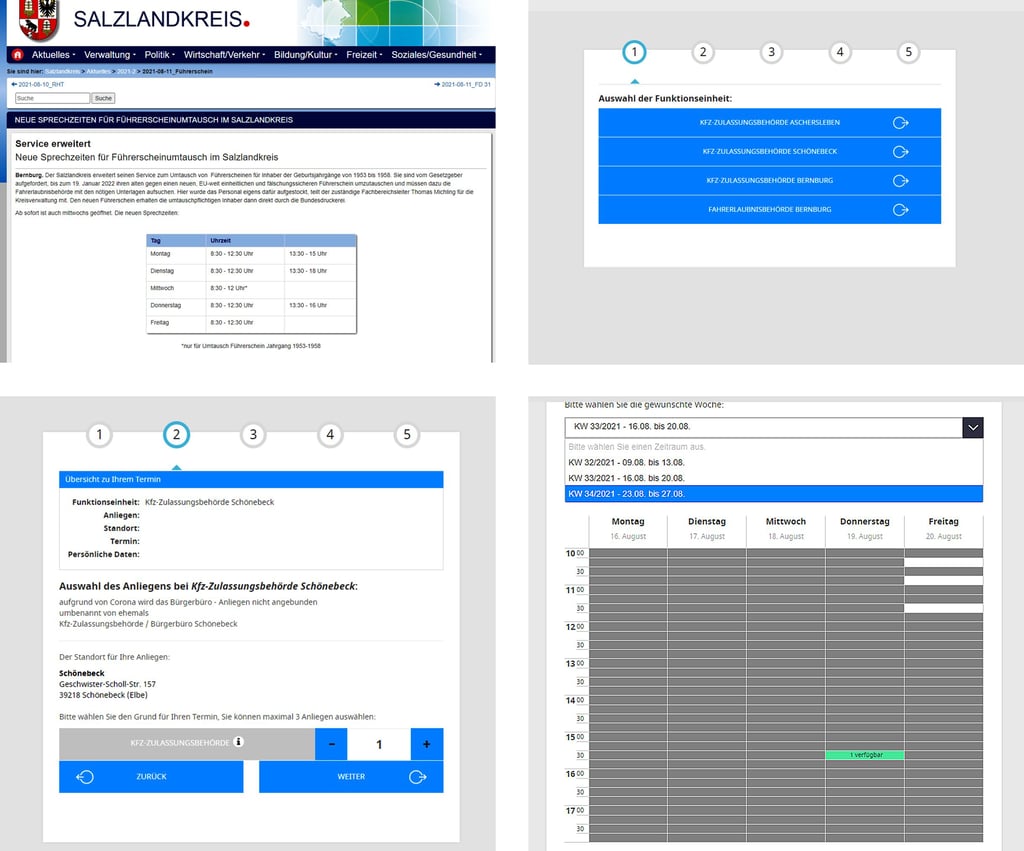
Task: Select Kfz-Zulassungsbehörde Aschersleben
Action: point(769,123)
